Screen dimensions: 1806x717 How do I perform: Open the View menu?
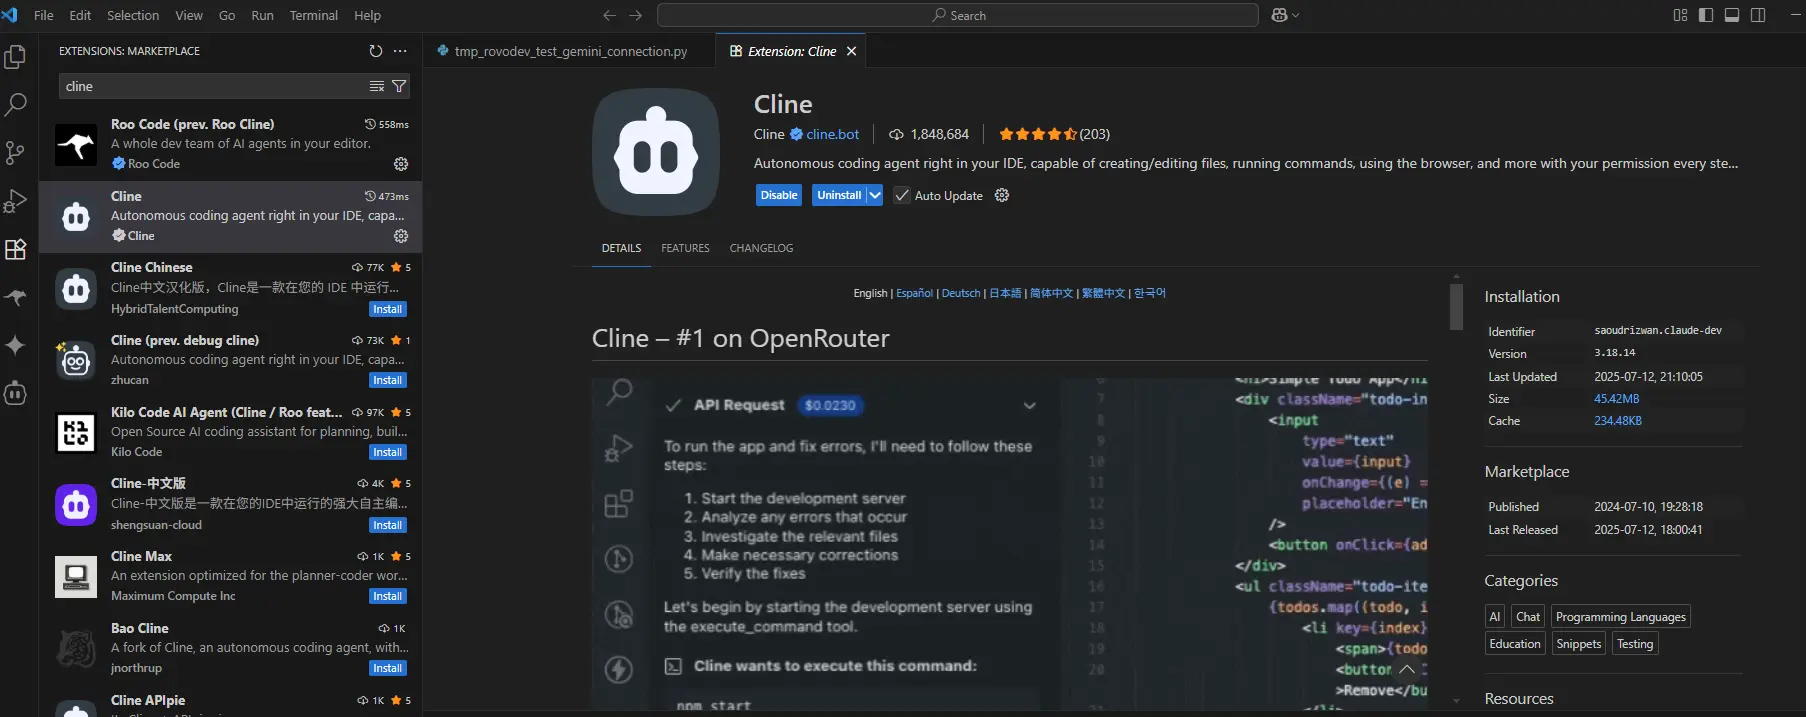189,15
